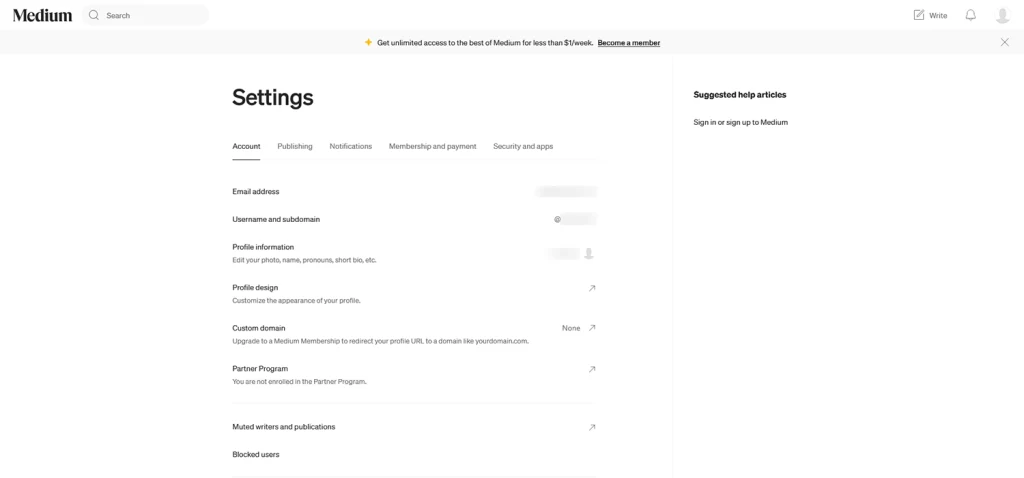Click the search magnifier icon

[x=94, y=15]
